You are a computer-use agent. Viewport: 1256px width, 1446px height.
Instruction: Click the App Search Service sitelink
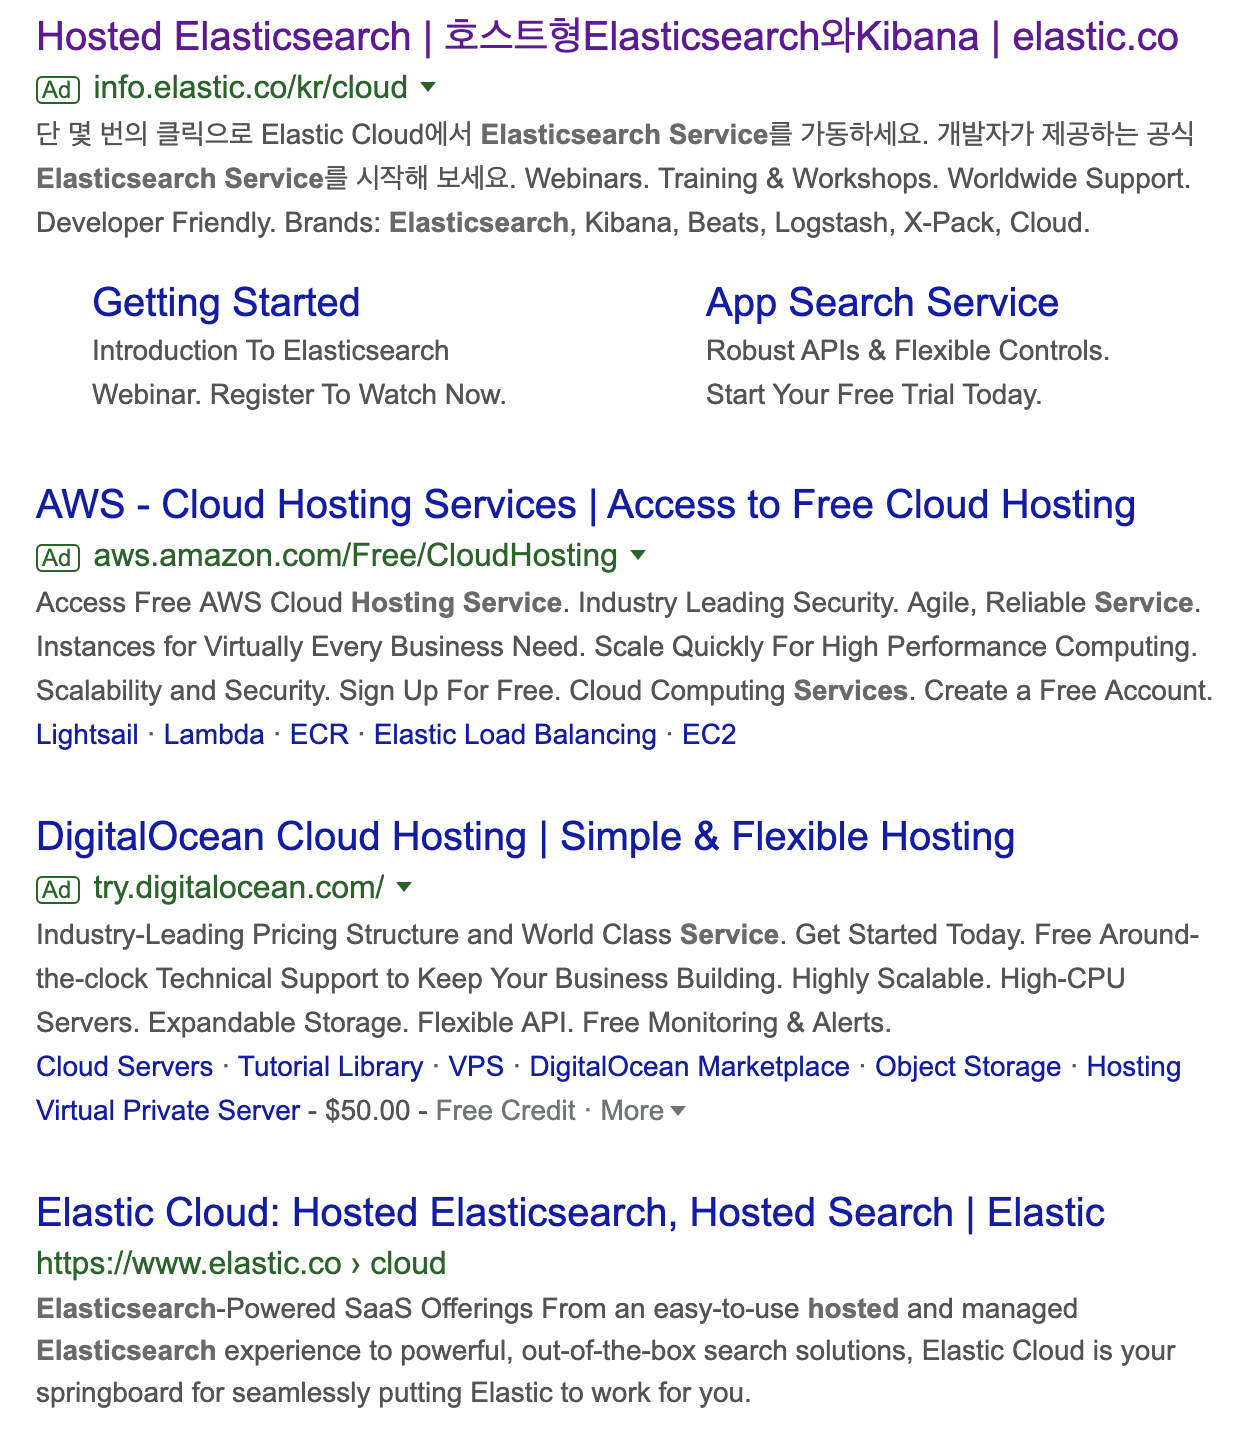pos(882,302)
